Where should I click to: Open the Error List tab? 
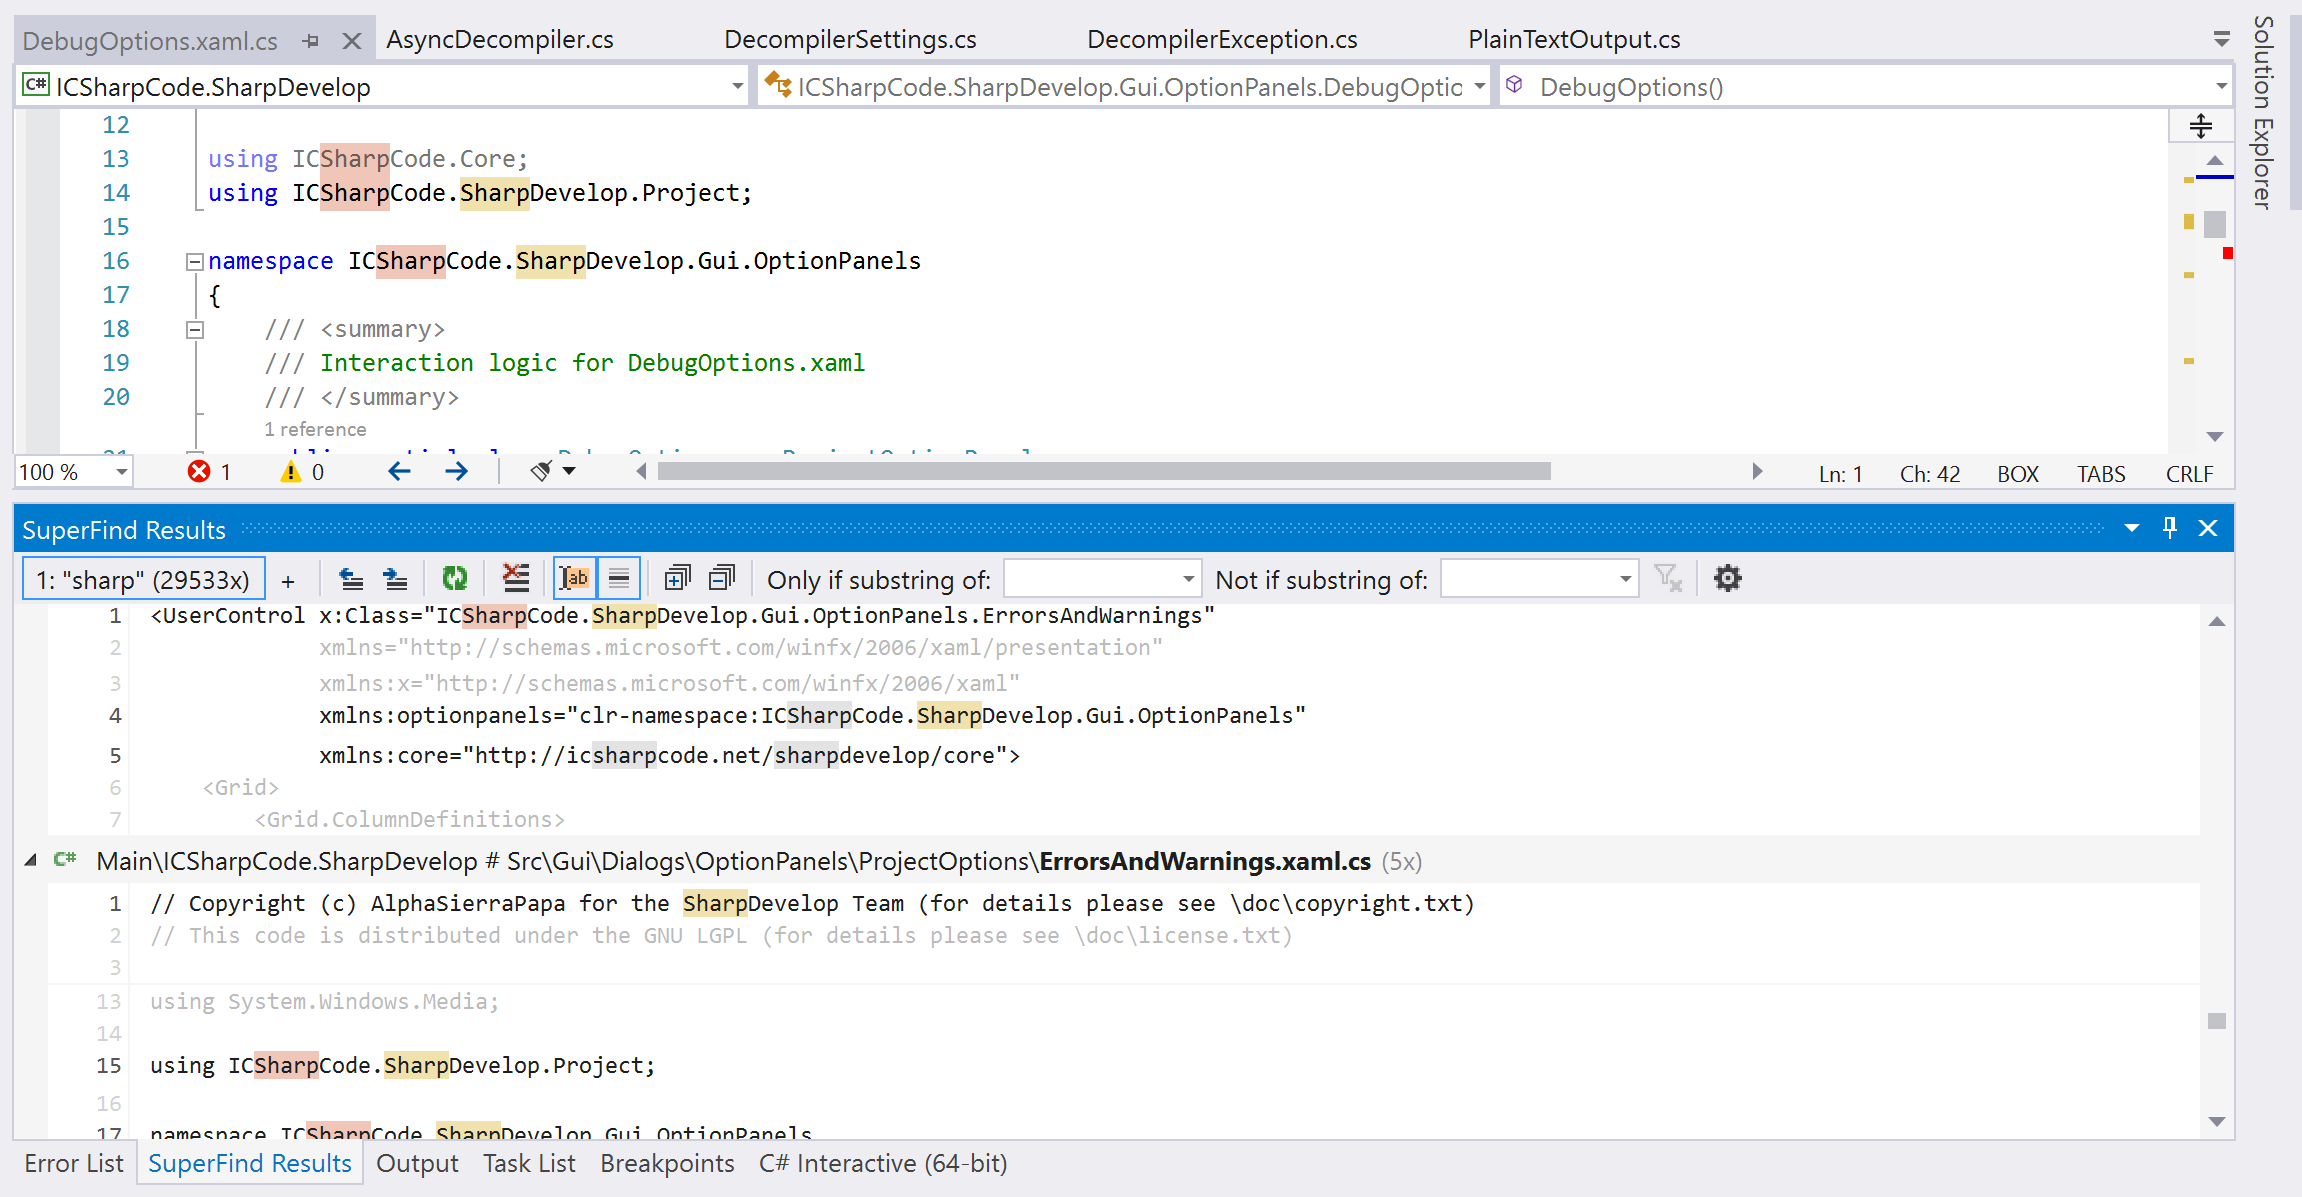(x=74, y=1164)
